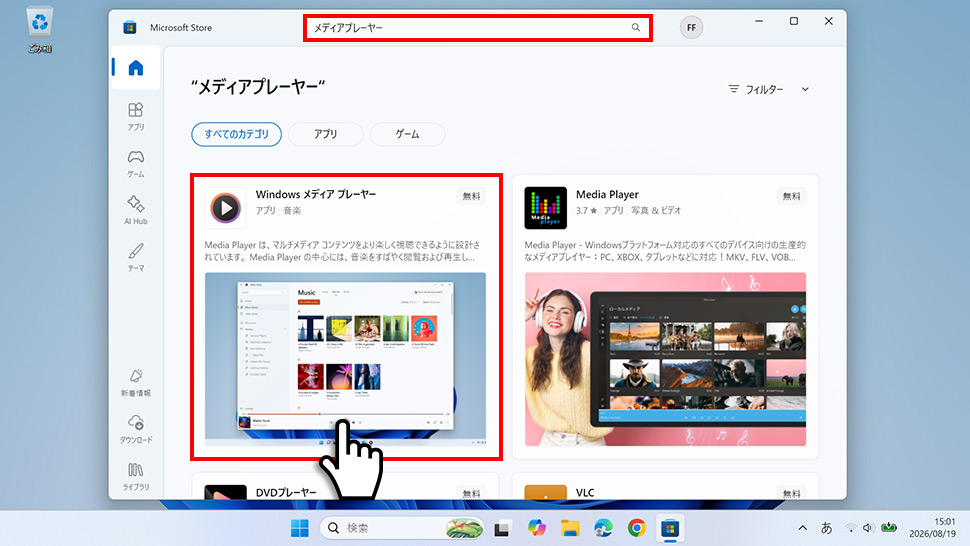Screen dimensions: 970x546
Task: Launch Google Chrome from the taskbar
Action: tap(637, 528)
